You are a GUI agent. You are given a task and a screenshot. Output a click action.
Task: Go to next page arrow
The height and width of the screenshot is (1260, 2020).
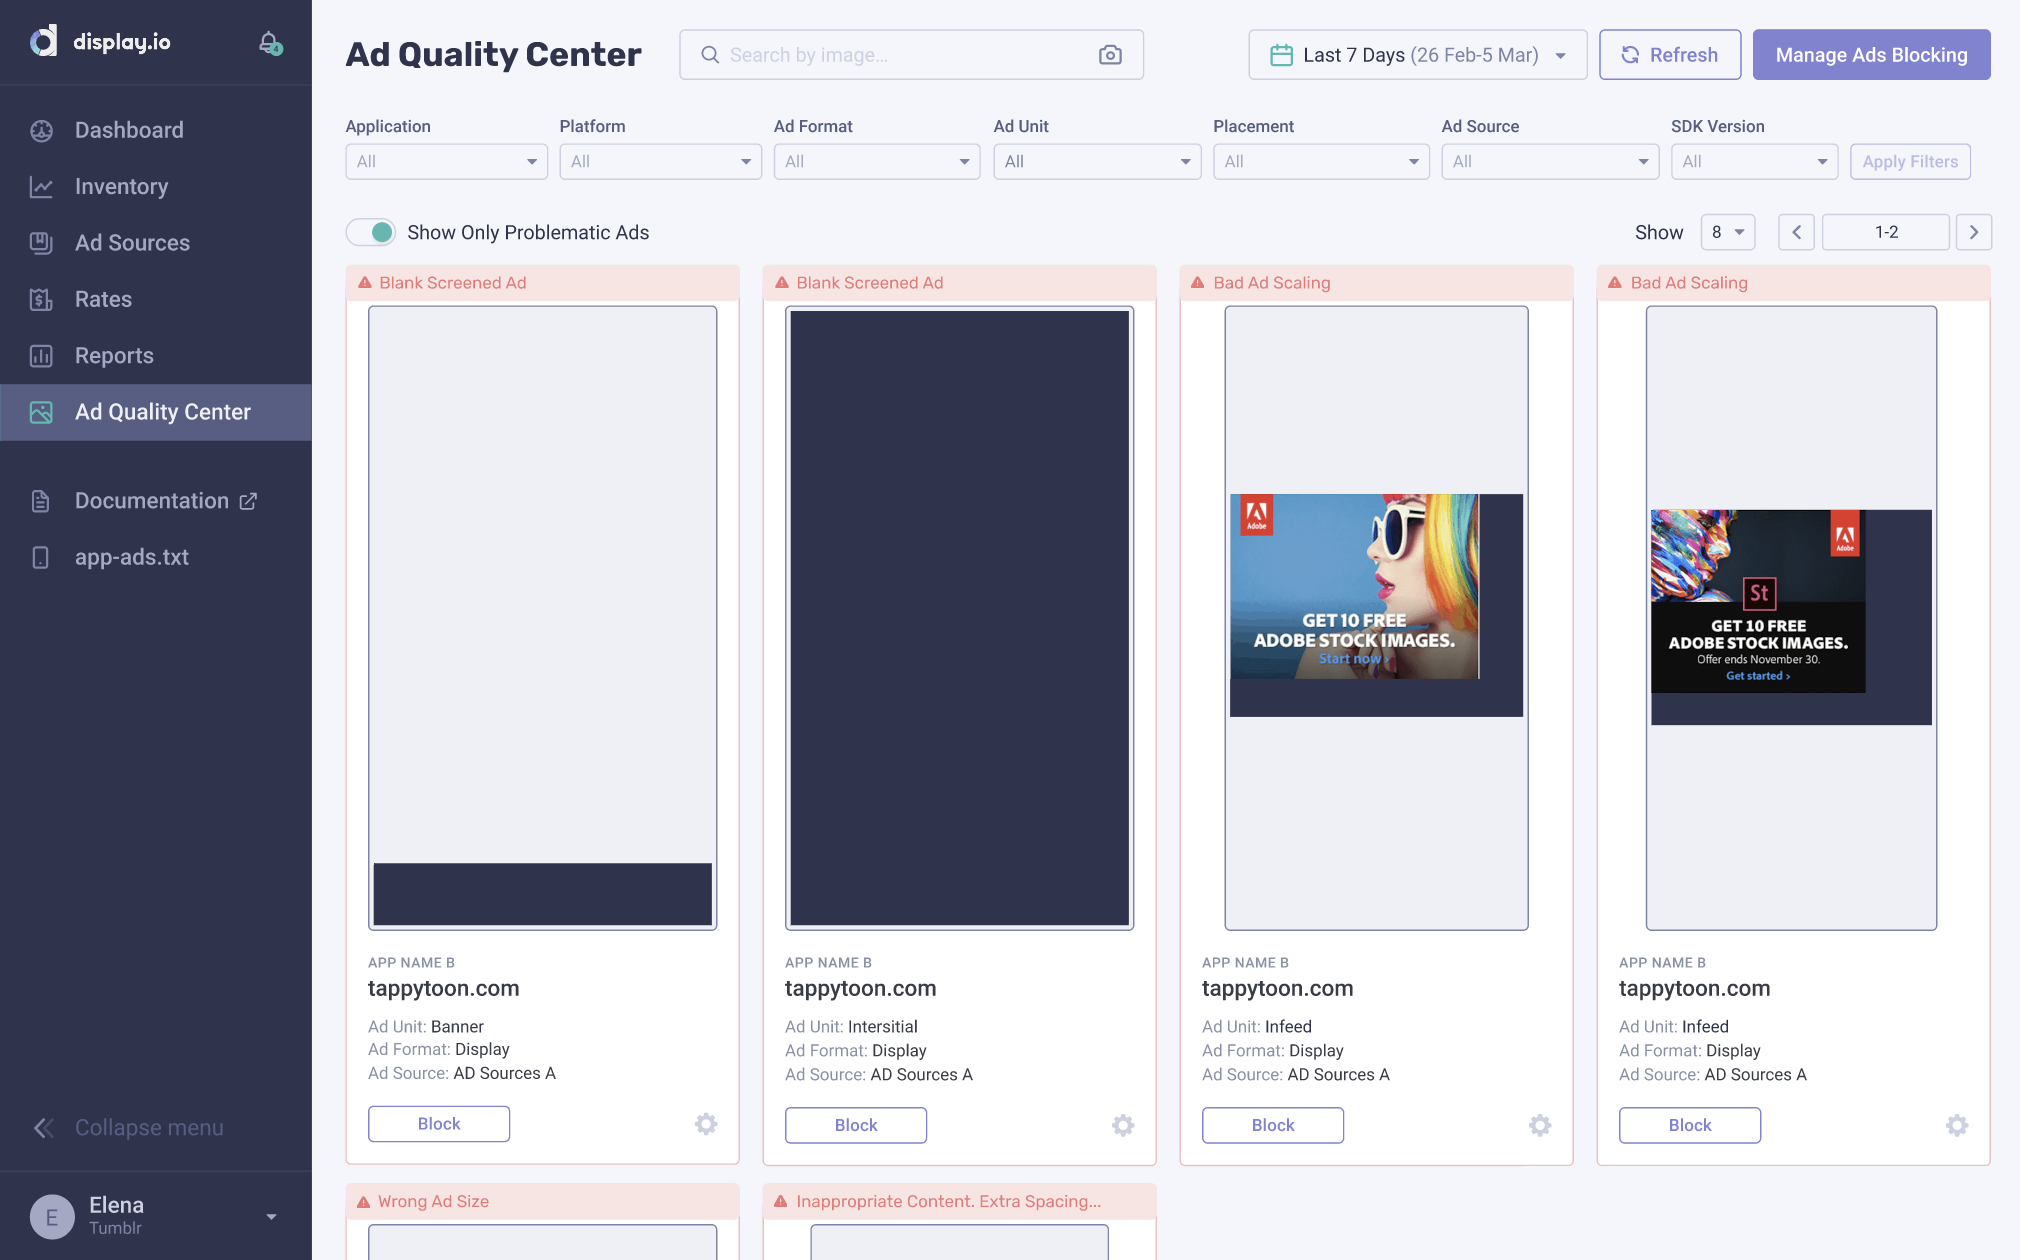pyautogui.click(x=1973, y=232)
